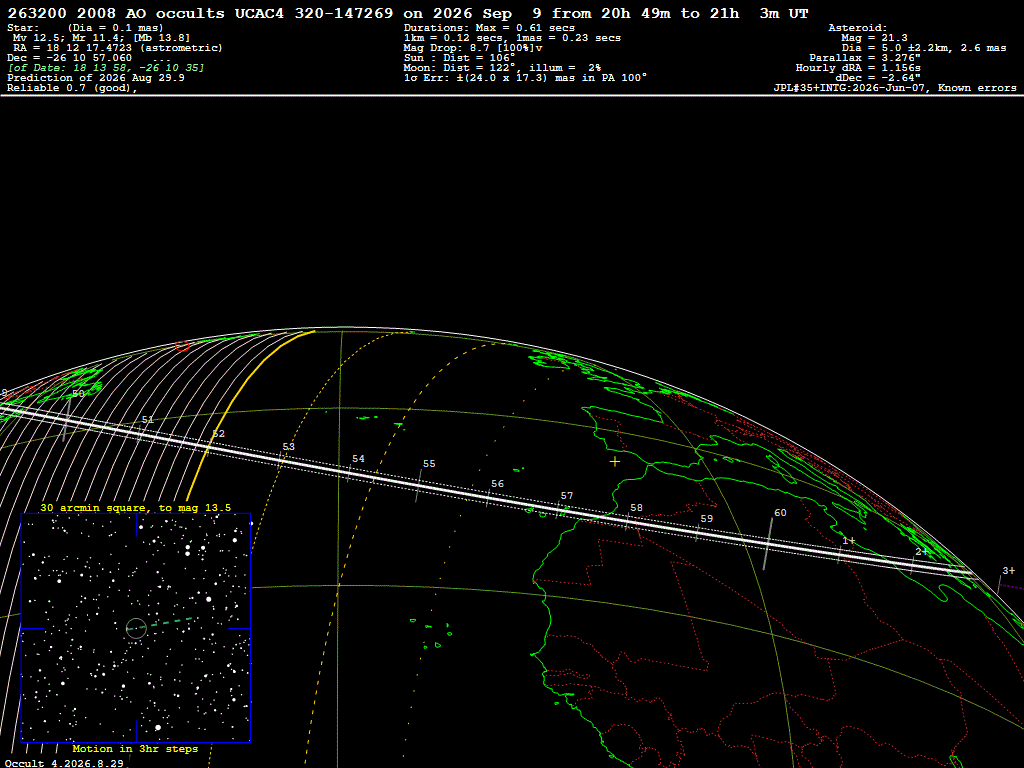Click the title line '263200 2008 AO occults'
Viewport: 1024px width, 768px height.
coord(116,13)
